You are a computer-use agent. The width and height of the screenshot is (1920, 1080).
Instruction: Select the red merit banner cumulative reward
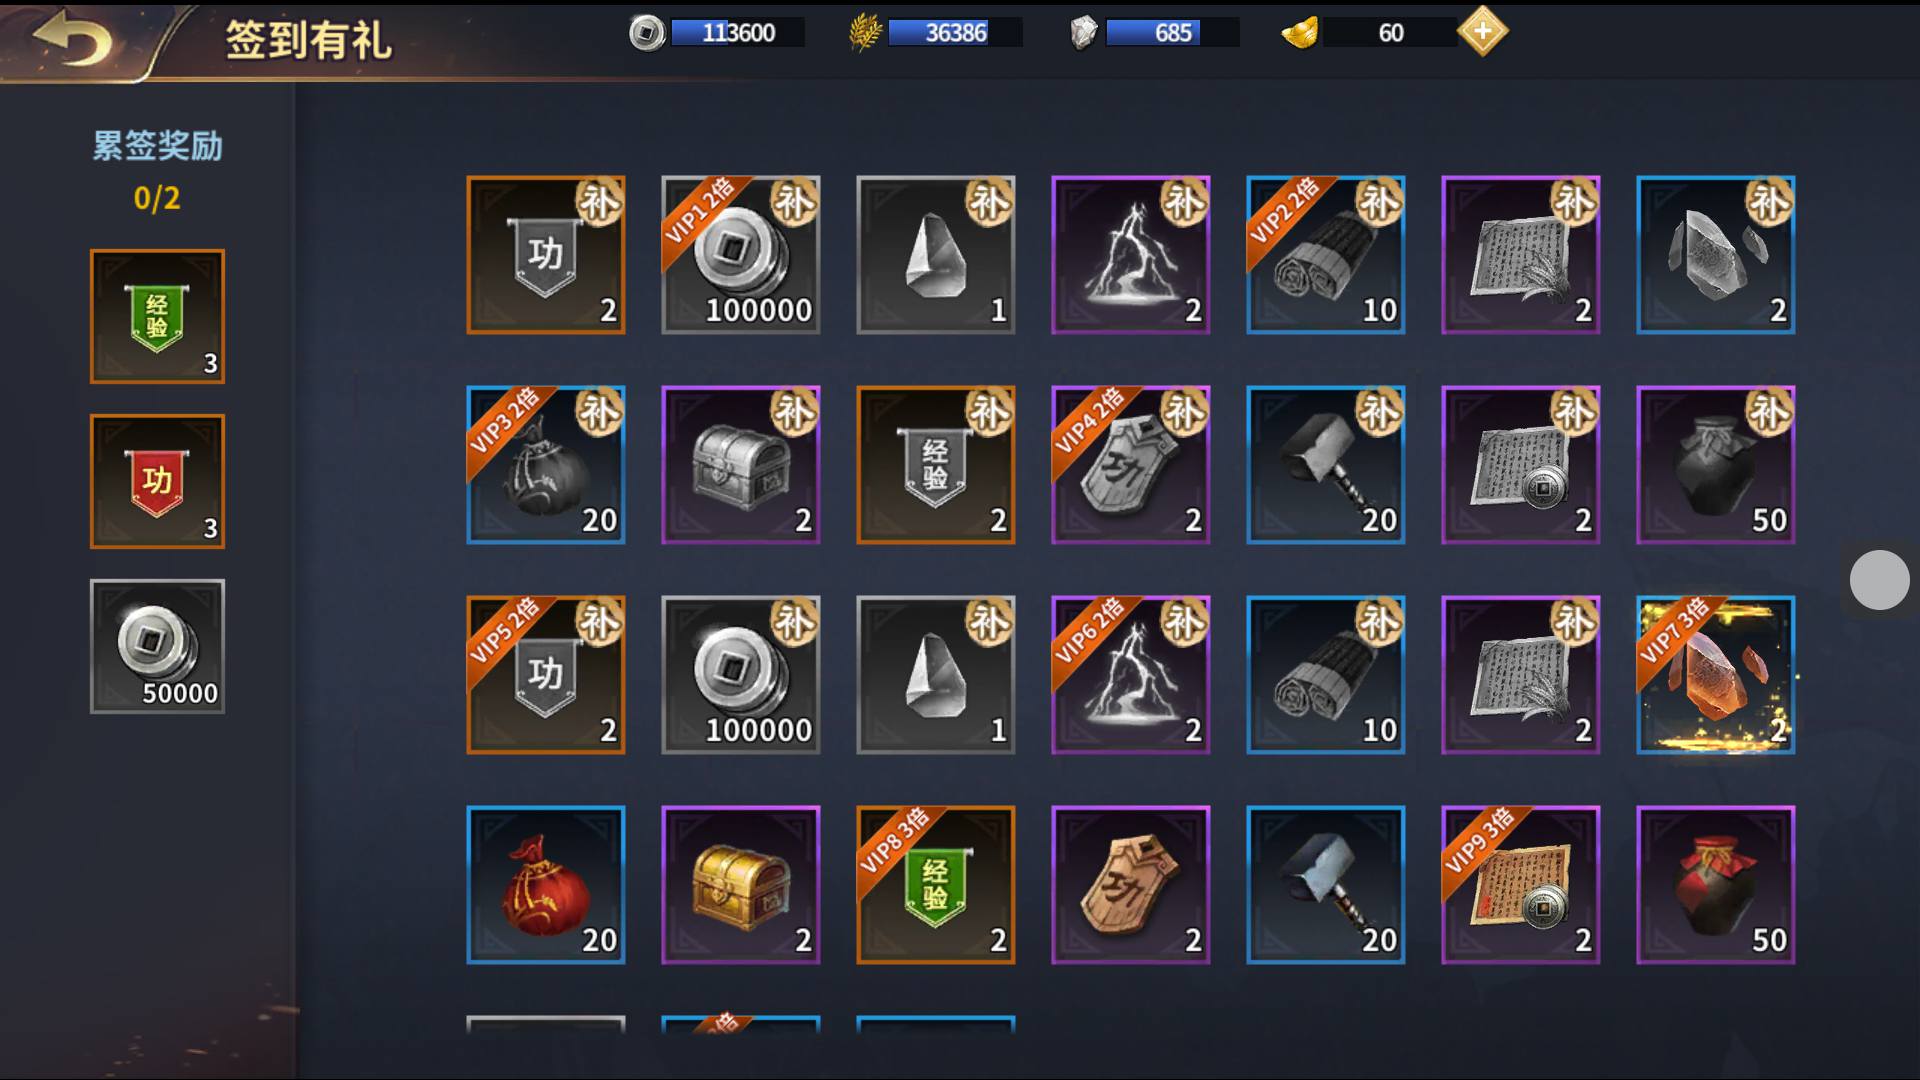[x=157, y=481]
